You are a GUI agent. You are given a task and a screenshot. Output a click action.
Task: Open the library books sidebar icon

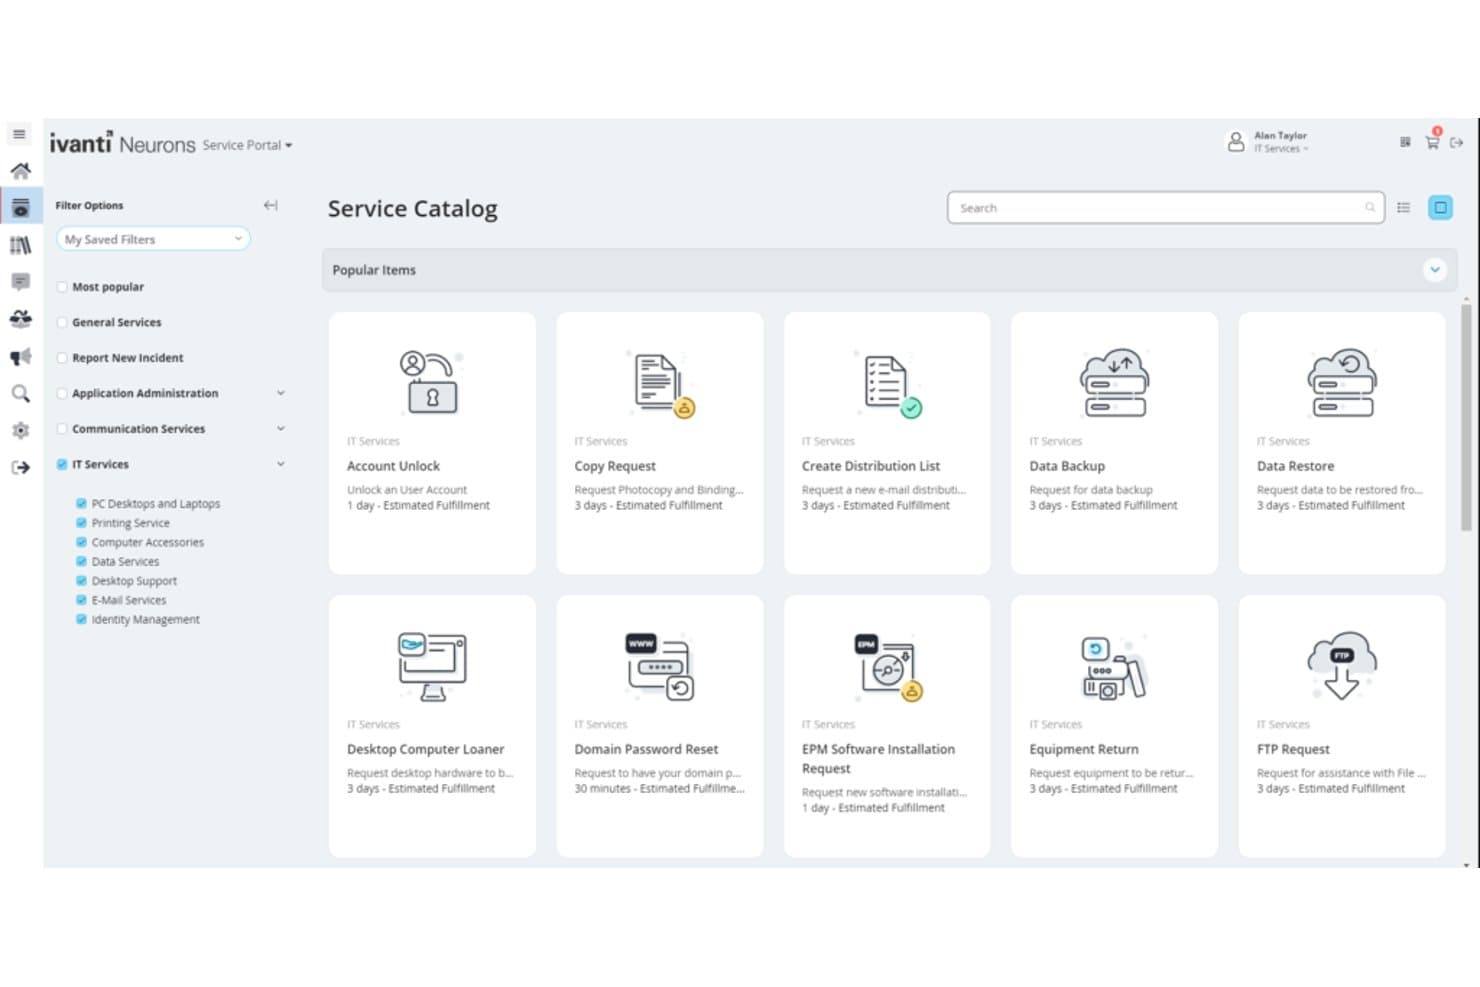(20, 245)
